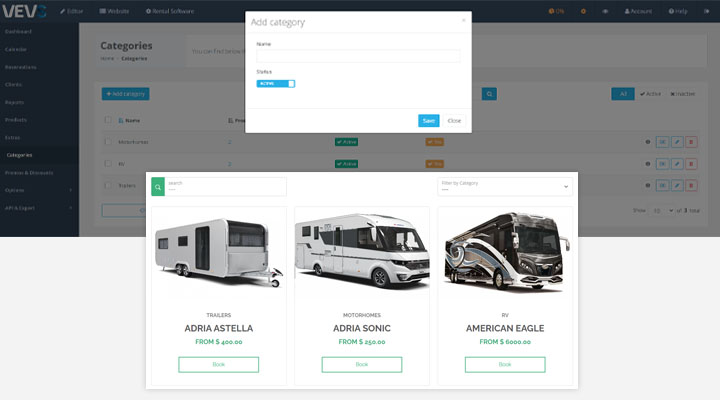Open the Filter by Category dropdown
Screen dimensions: 720x400
tap(505, 186)
